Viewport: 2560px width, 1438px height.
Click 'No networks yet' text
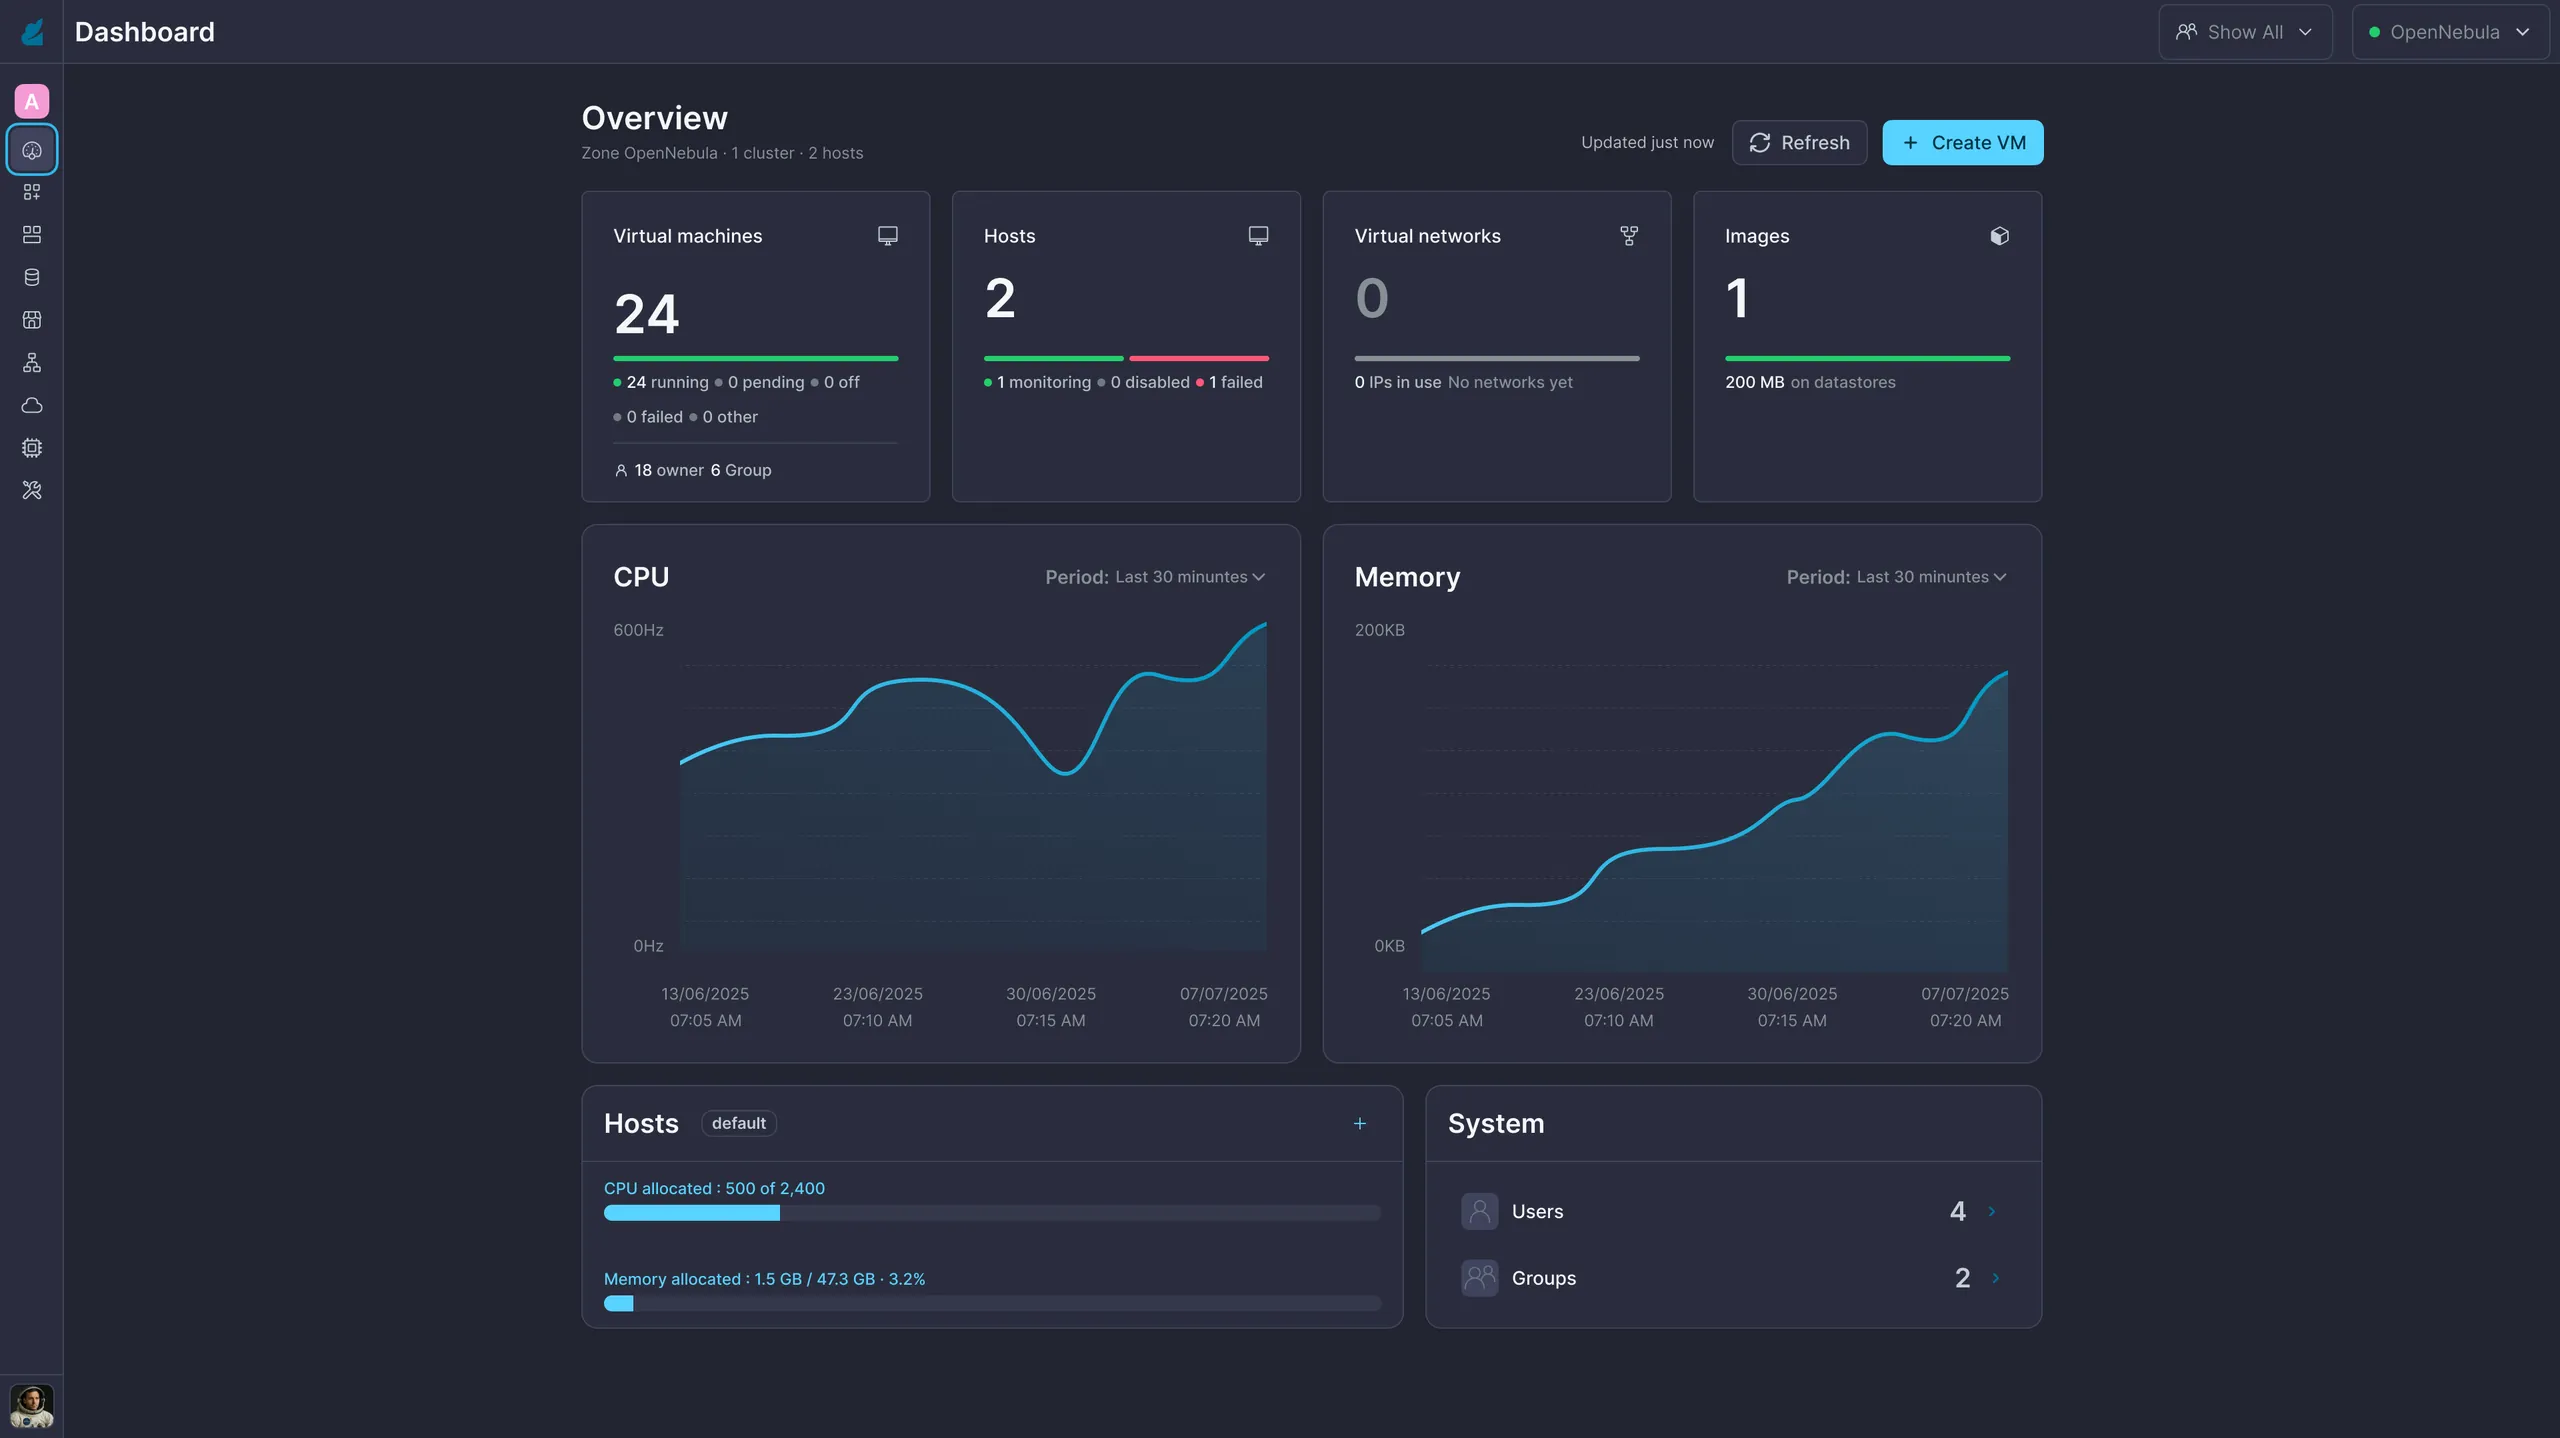pyautogui.click(x=1510, y=382)
